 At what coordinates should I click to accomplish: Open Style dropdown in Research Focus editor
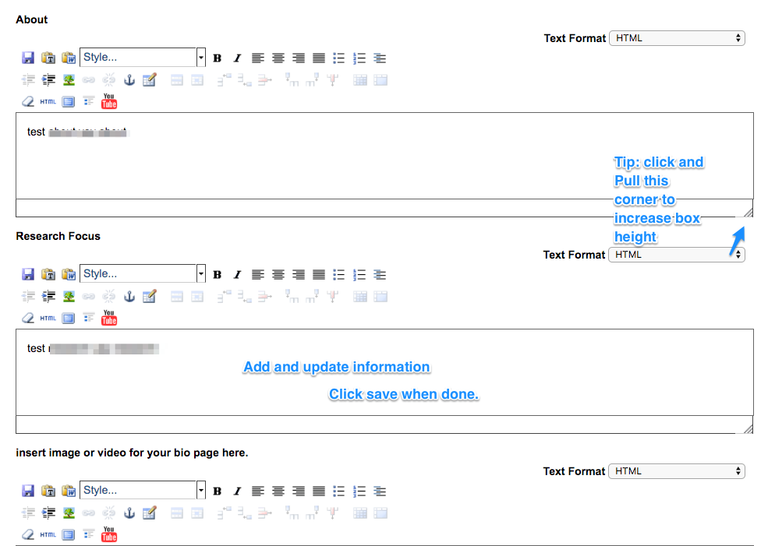[x=142, y=274]
